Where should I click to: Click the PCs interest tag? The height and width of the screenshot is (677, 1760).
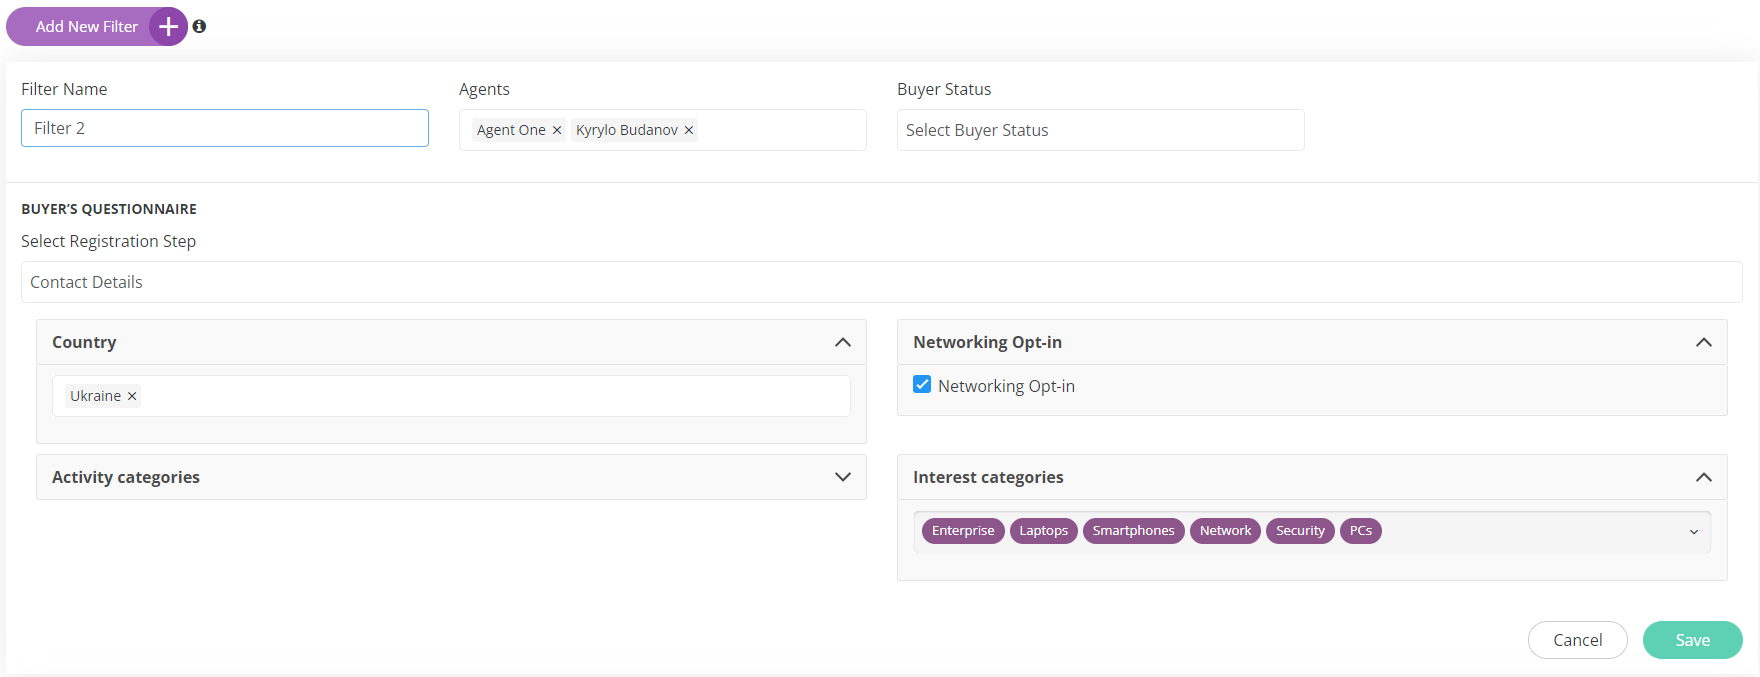coord(1360,531)
